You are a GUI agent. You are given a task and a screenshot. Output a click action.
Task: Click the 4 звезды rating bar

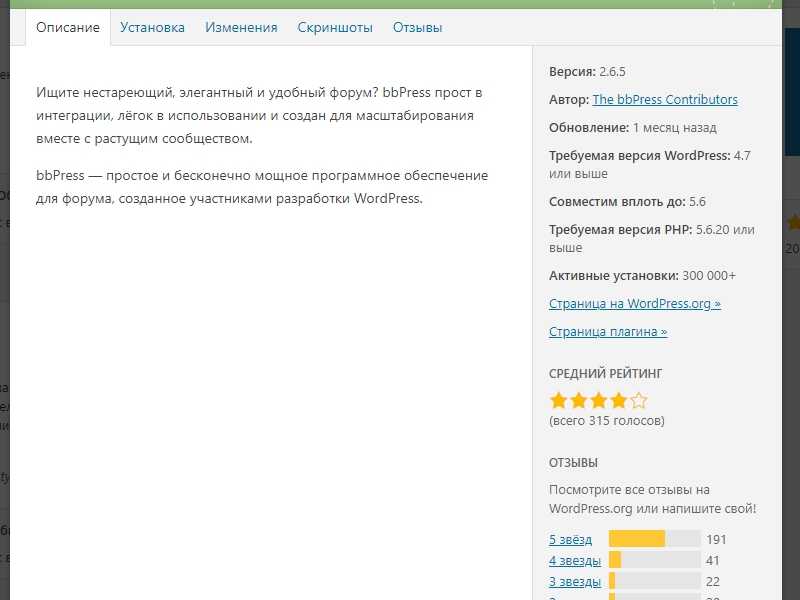(x=655, y=560)
